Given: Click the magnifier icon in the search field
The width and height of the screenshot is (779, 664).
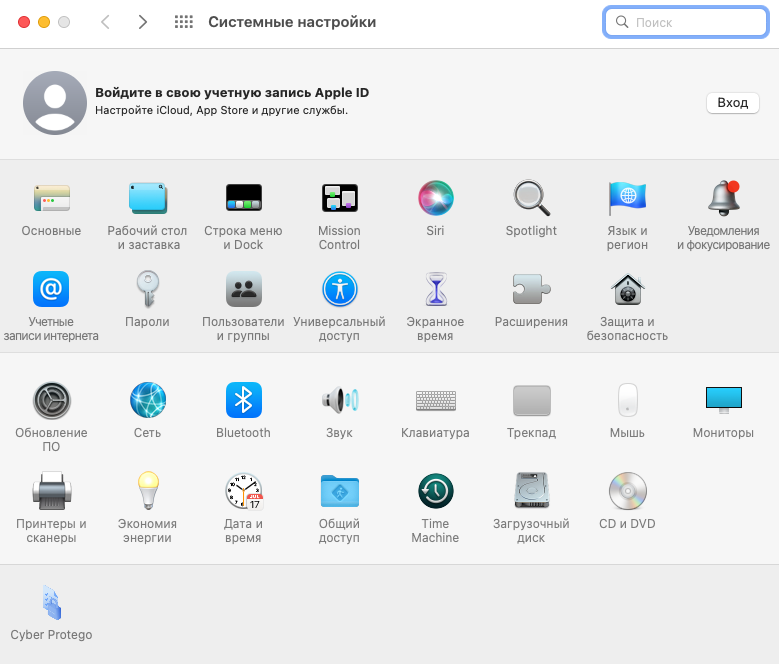Looking at the screenshot, I should tap(622, 22).
